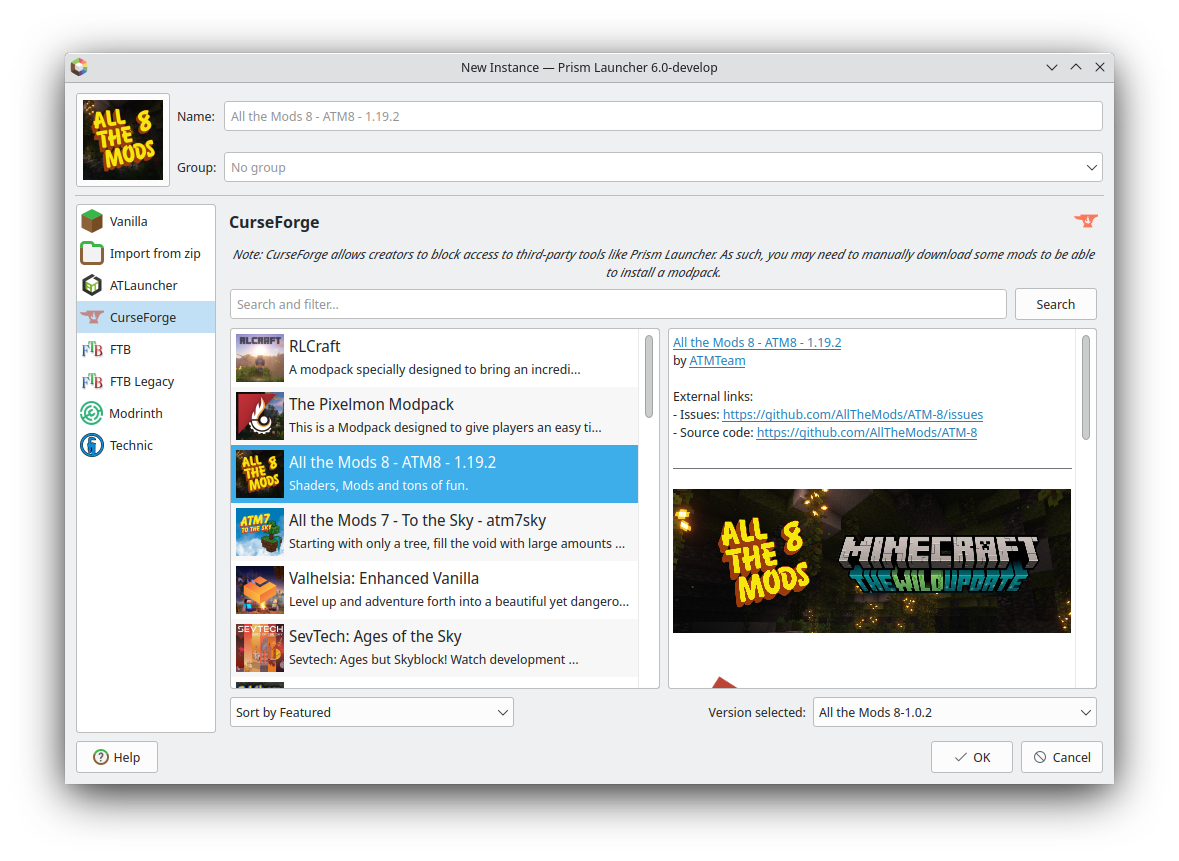The image size is (1179, 861).
Task: Open the Group dropdown
Action: pyautogui.click(x=663, y=167)
